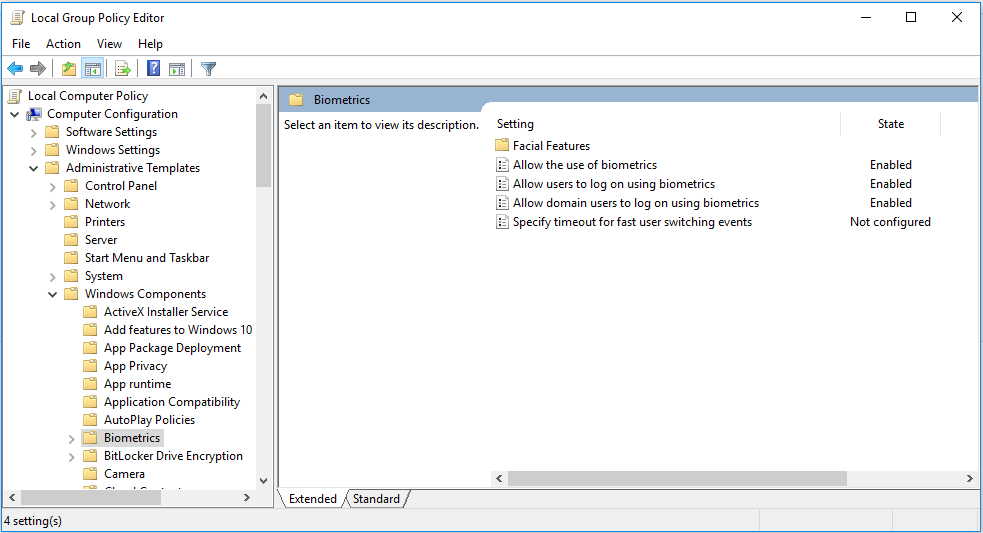Toggle the Show/Hide Action Pane icon
Image resolution: width=983 pixels, height=533 pixels.
(x=177, y=69)
